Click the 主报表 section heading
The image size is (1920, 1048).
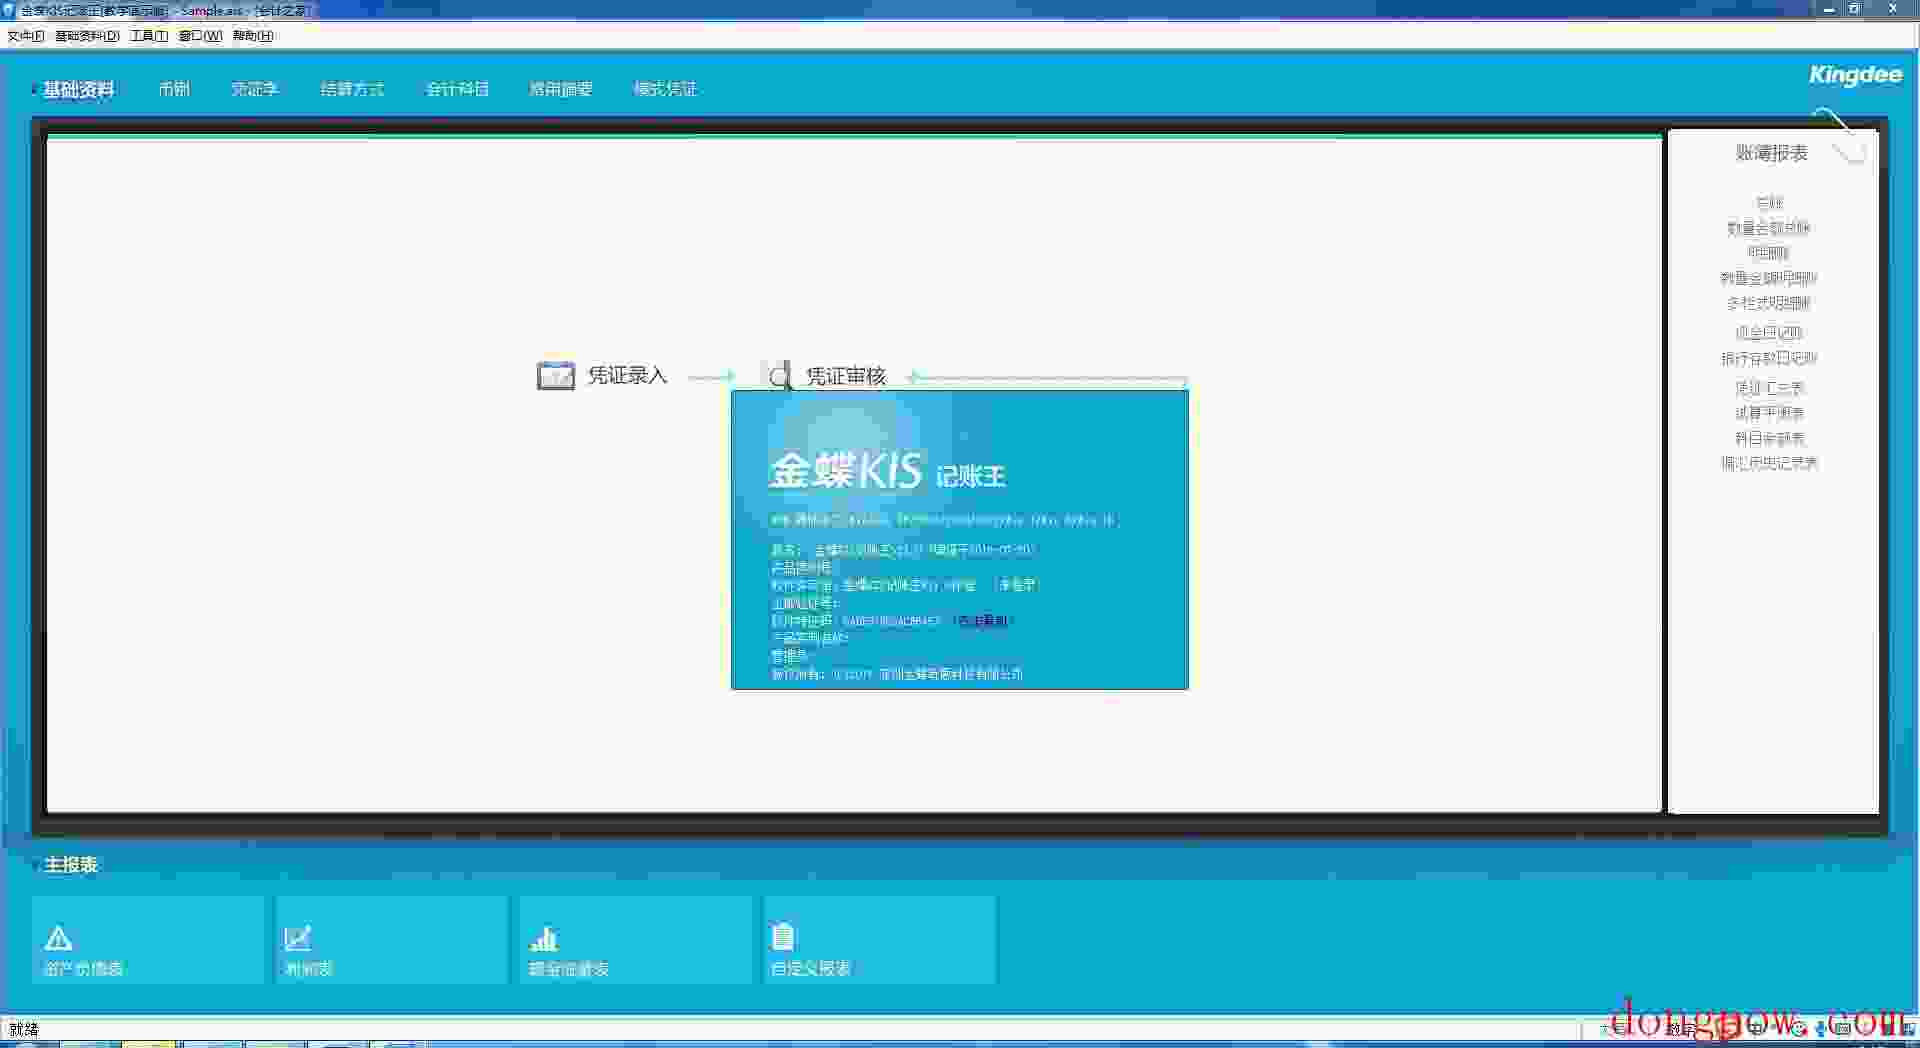tap(70, 865)
